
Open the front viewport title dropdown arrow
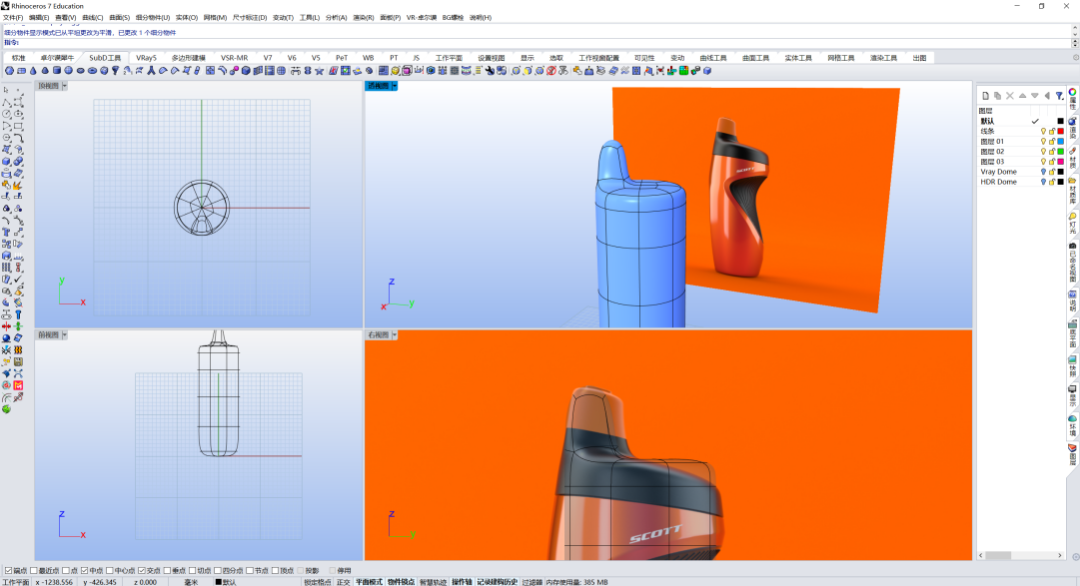tap(65, 335)
